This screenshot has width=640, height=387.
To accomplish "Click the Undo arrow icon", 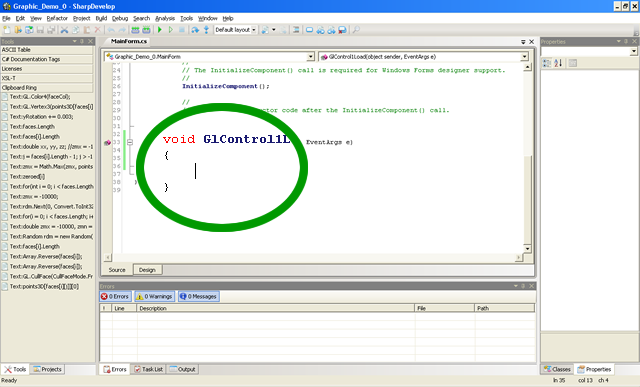I will (x=111, y=30).
